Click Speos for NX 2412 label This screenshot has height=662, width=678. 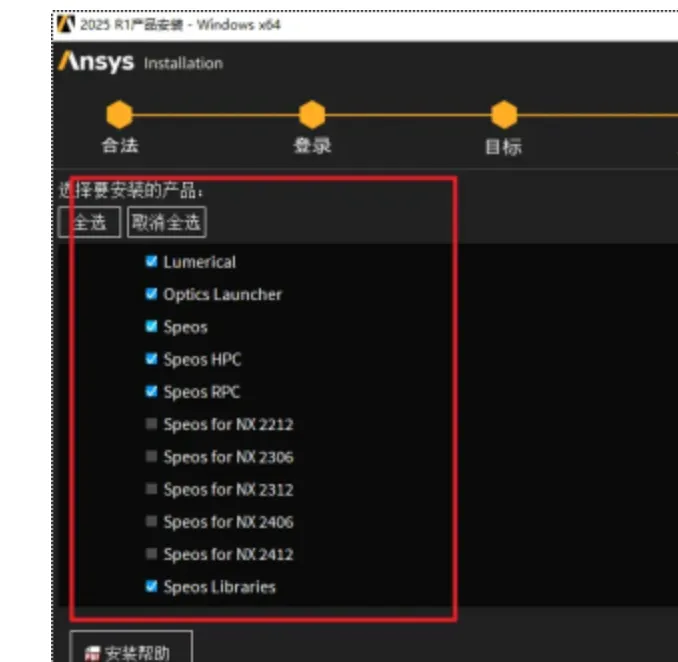pos(228,555)
